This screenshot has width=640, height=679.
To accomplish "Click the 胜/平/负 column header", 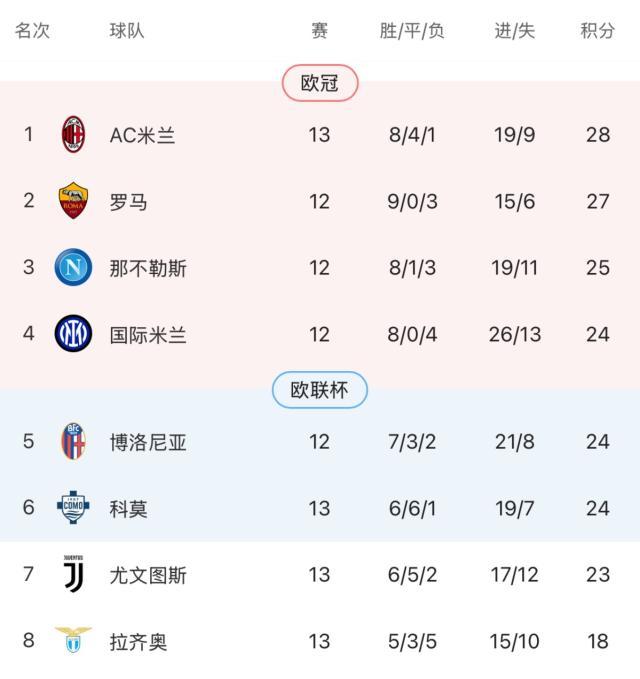I will coord(412,31).
